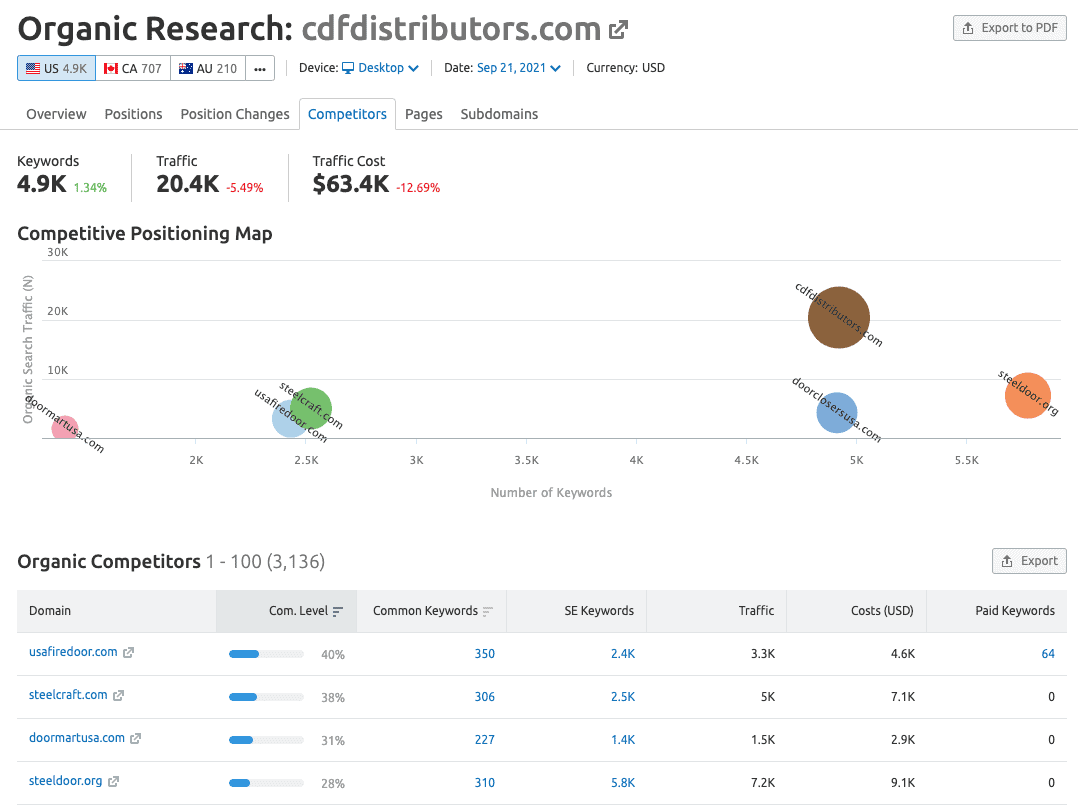Open the steeldoor.org domain link
1078x809 pixels.
tap(65, 781)
